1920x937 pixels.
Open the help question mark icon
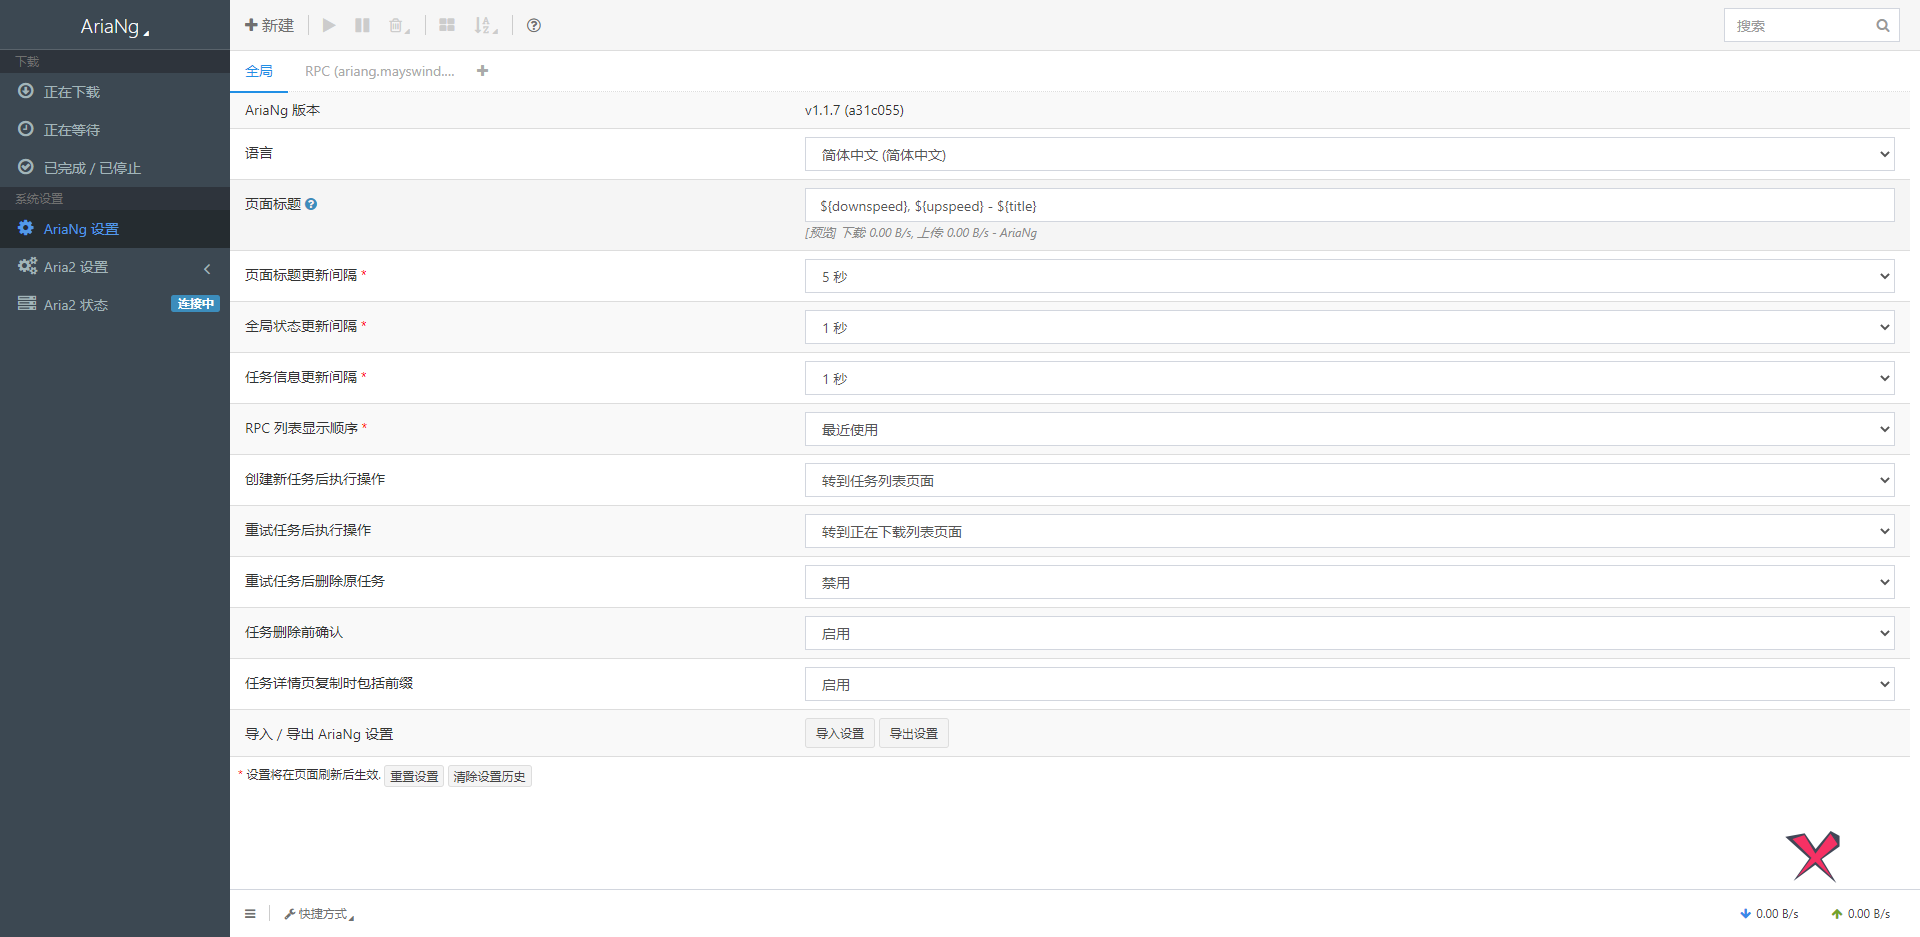tap(534, 25)
